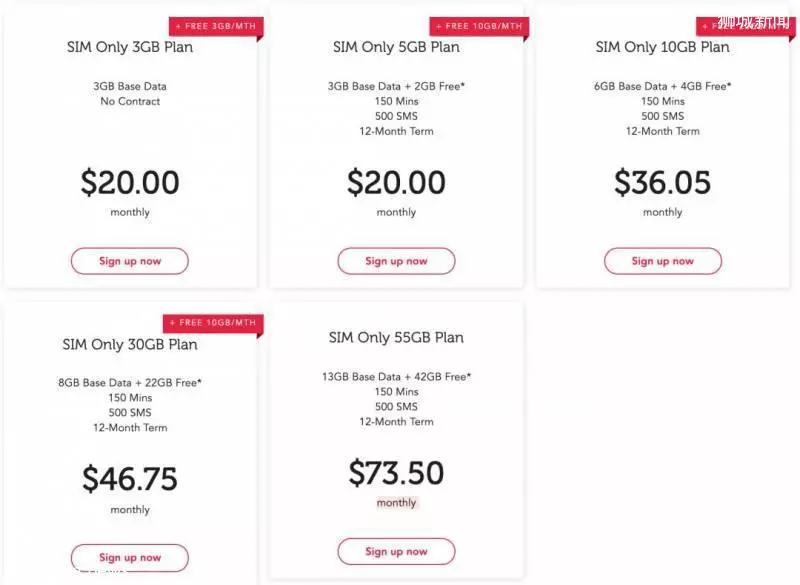Click the ribbon badge on 10GB plan card
This screenshot has height=585, width=800.
coord(745,27)
